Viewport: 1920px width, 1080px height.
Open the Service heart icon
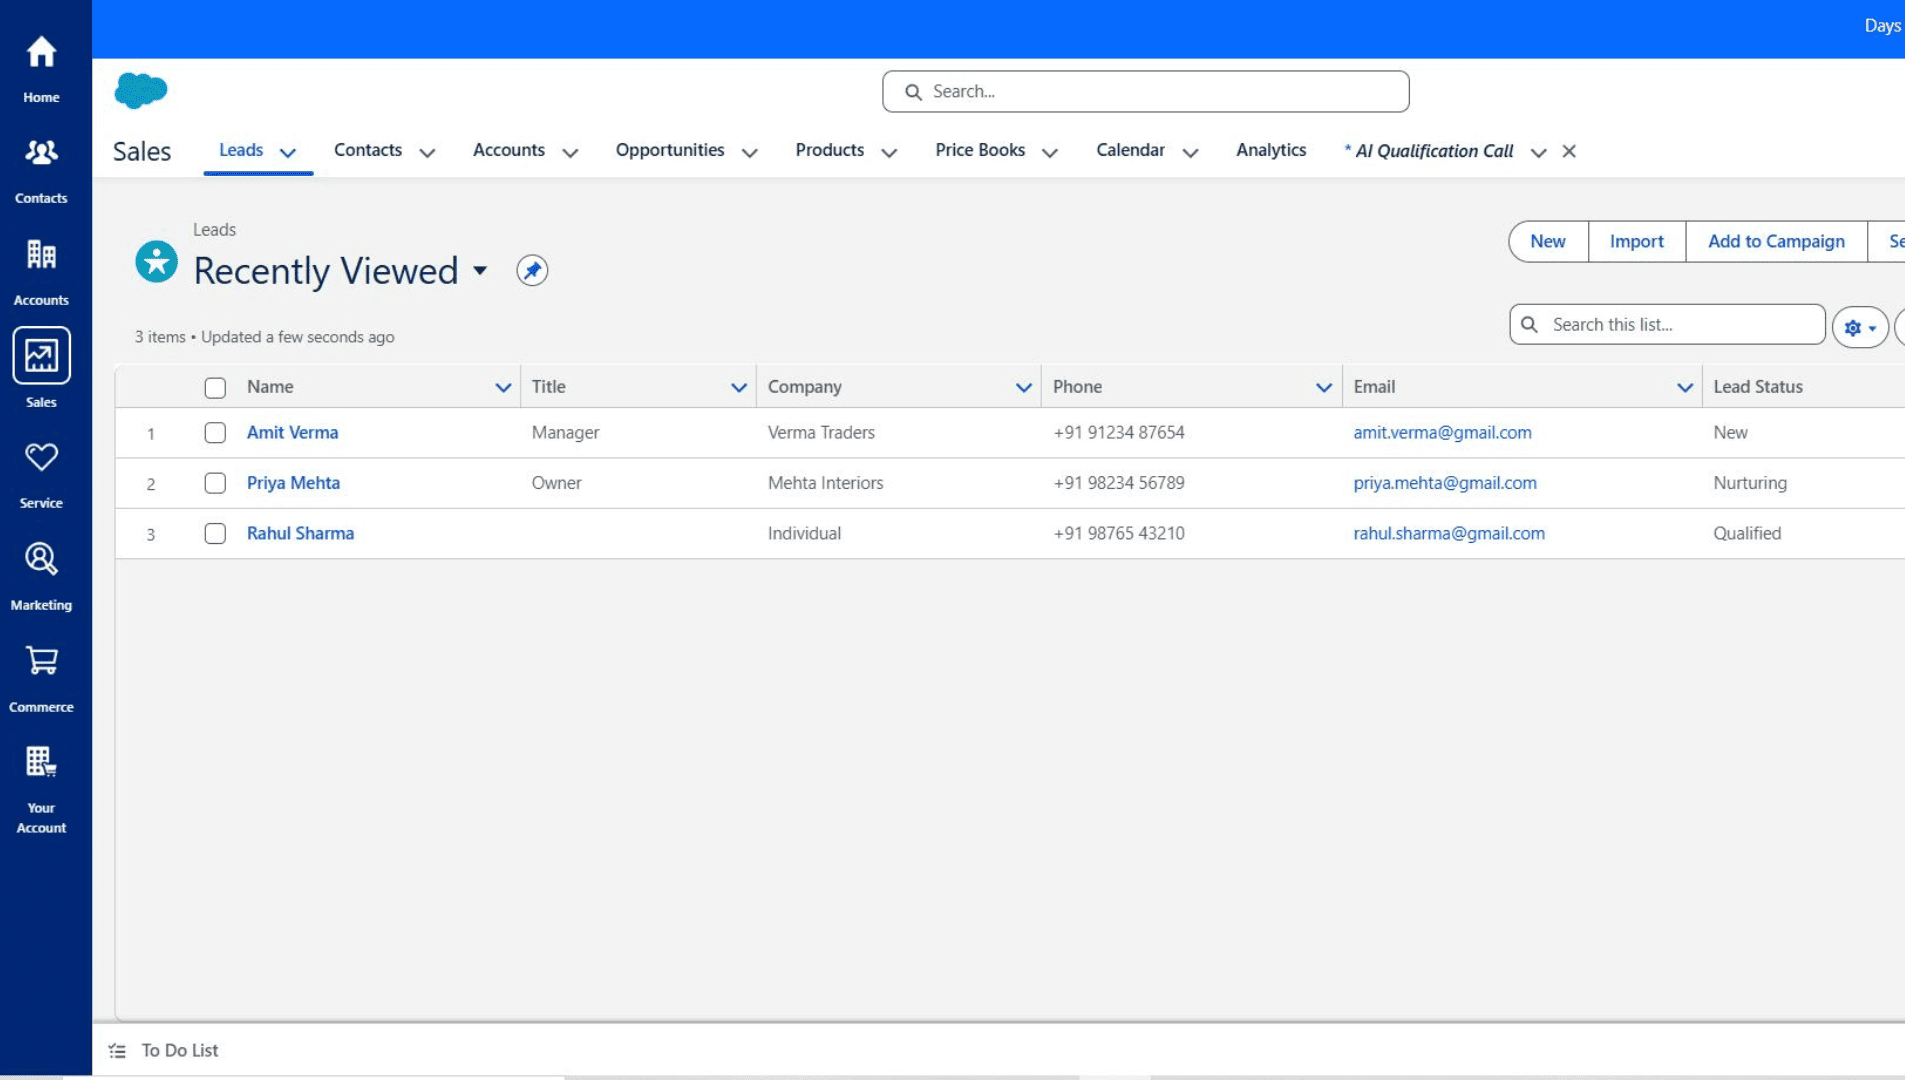[x=41, y=457]
